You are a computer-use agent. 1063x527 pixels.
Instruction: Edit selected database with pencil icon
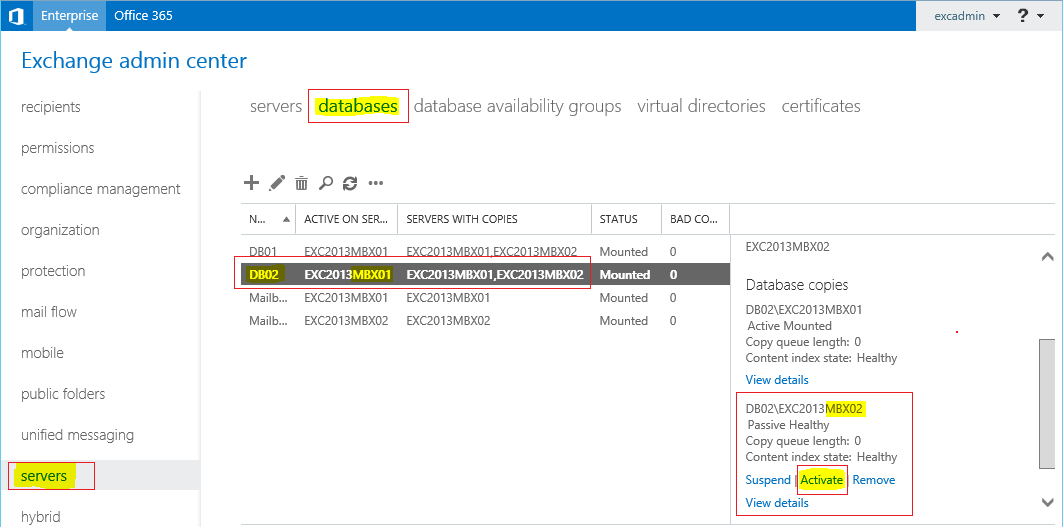click(x=277, y=183)
